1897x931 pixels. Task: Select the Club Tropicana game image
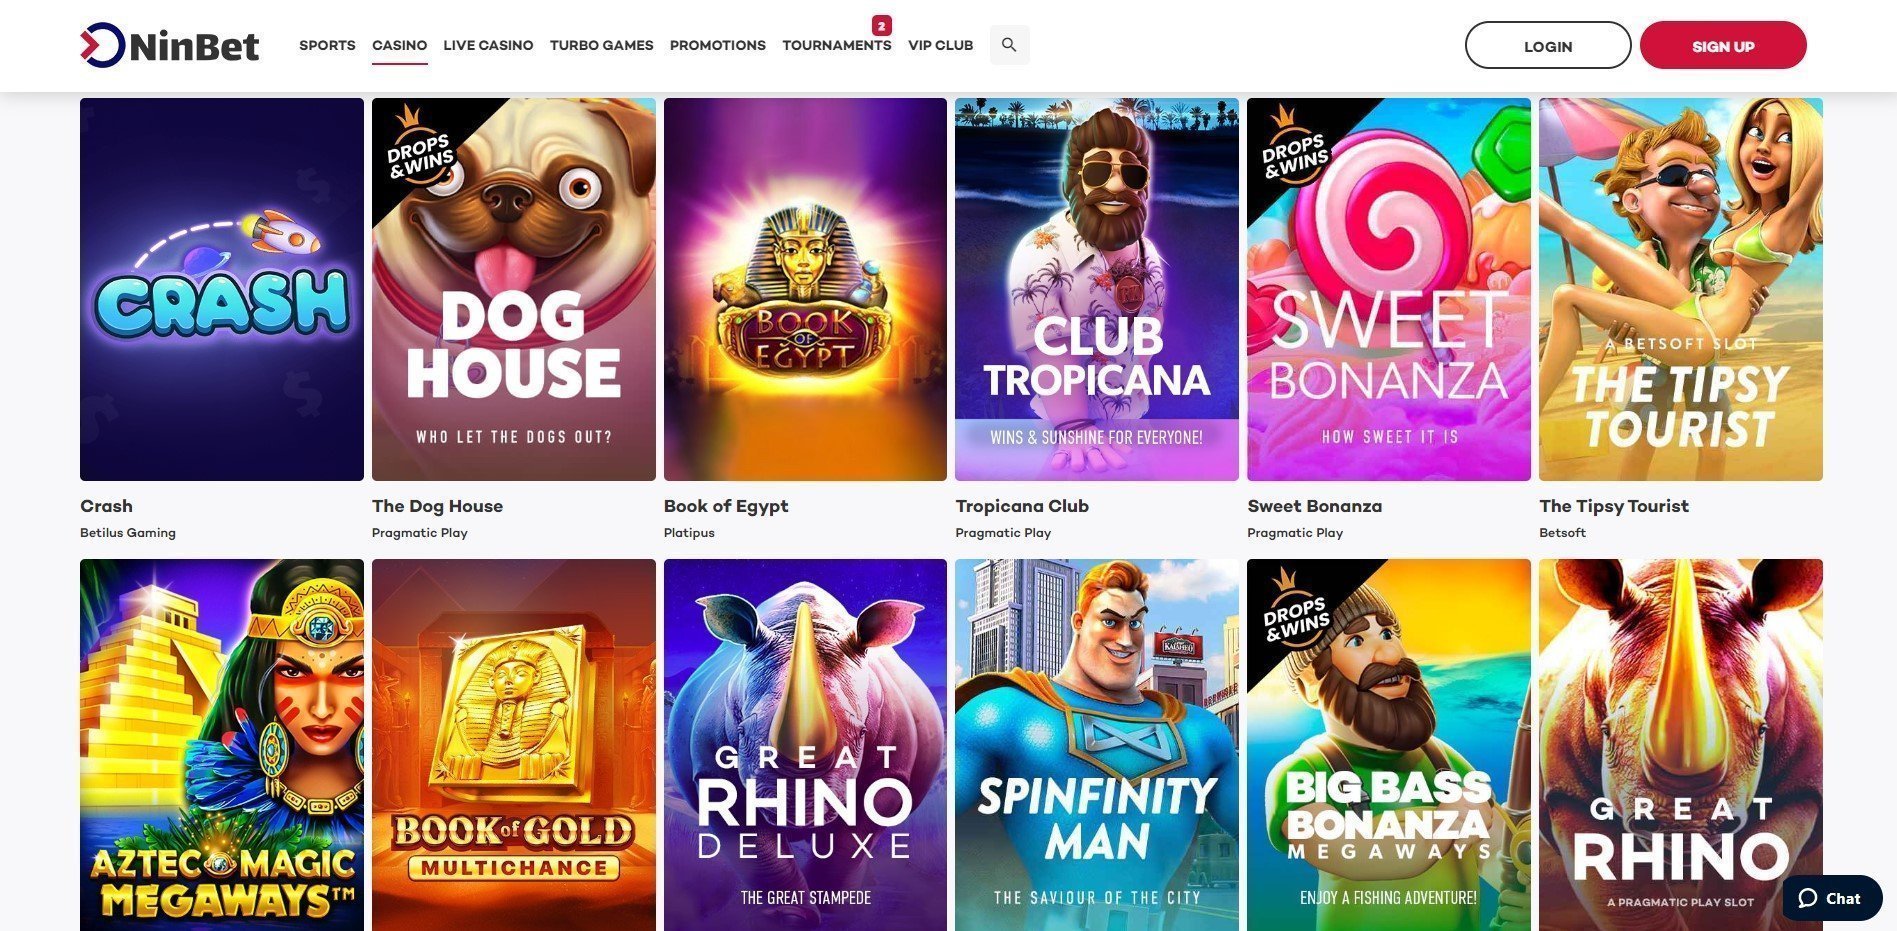(1097, 289)
